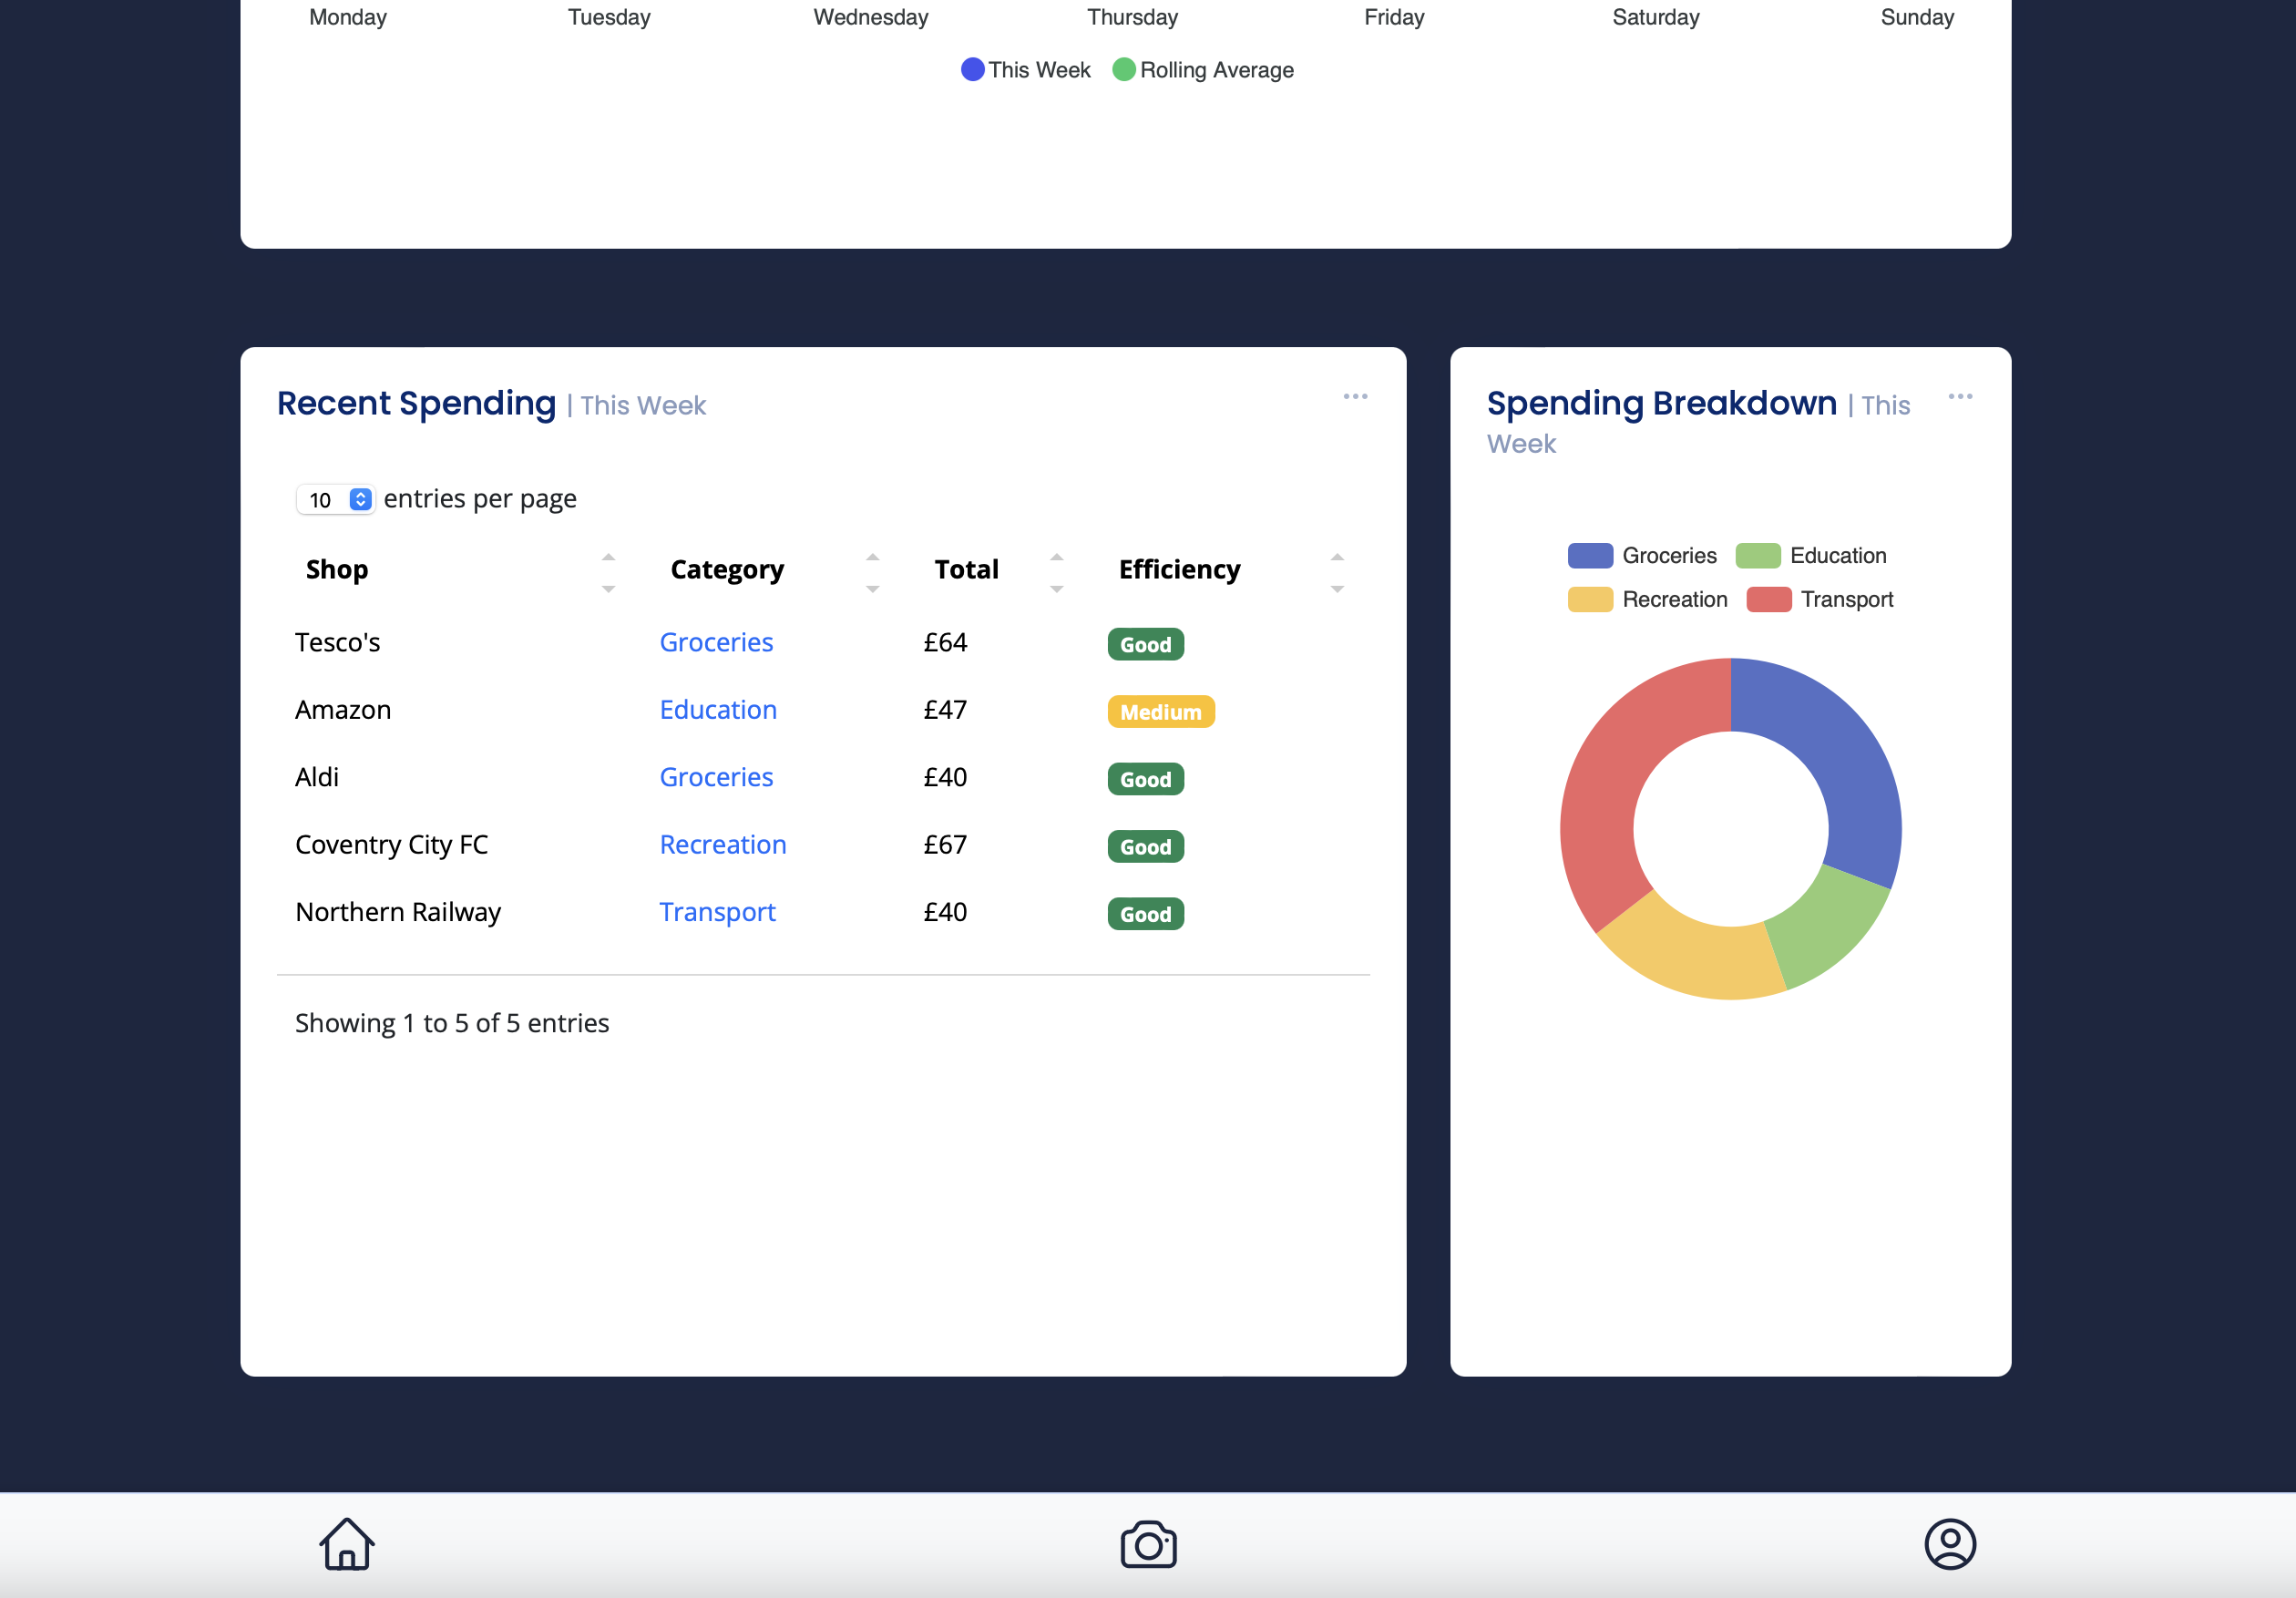Open the user profile icon
The height and width of the screenshot is (1598, 2296).
(x=1949, y=1544)
